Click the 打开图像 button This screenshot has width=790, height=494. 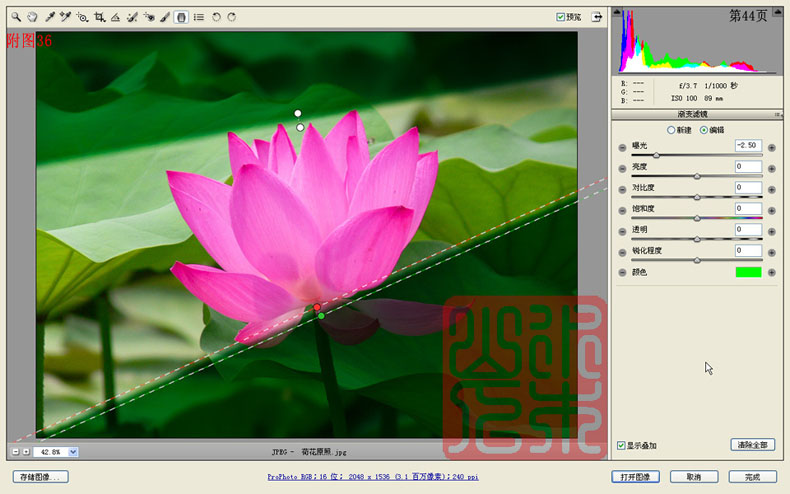click(635, 477)
